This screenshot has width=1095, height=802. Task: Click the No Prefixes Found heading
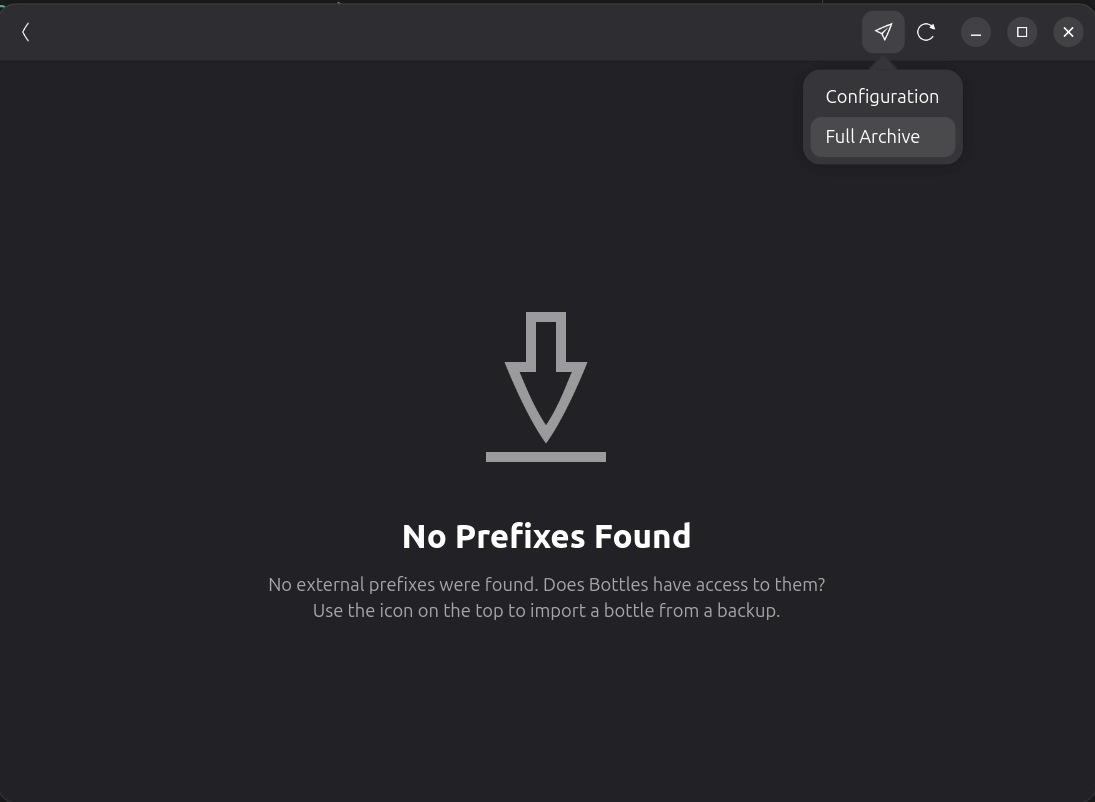546,537
